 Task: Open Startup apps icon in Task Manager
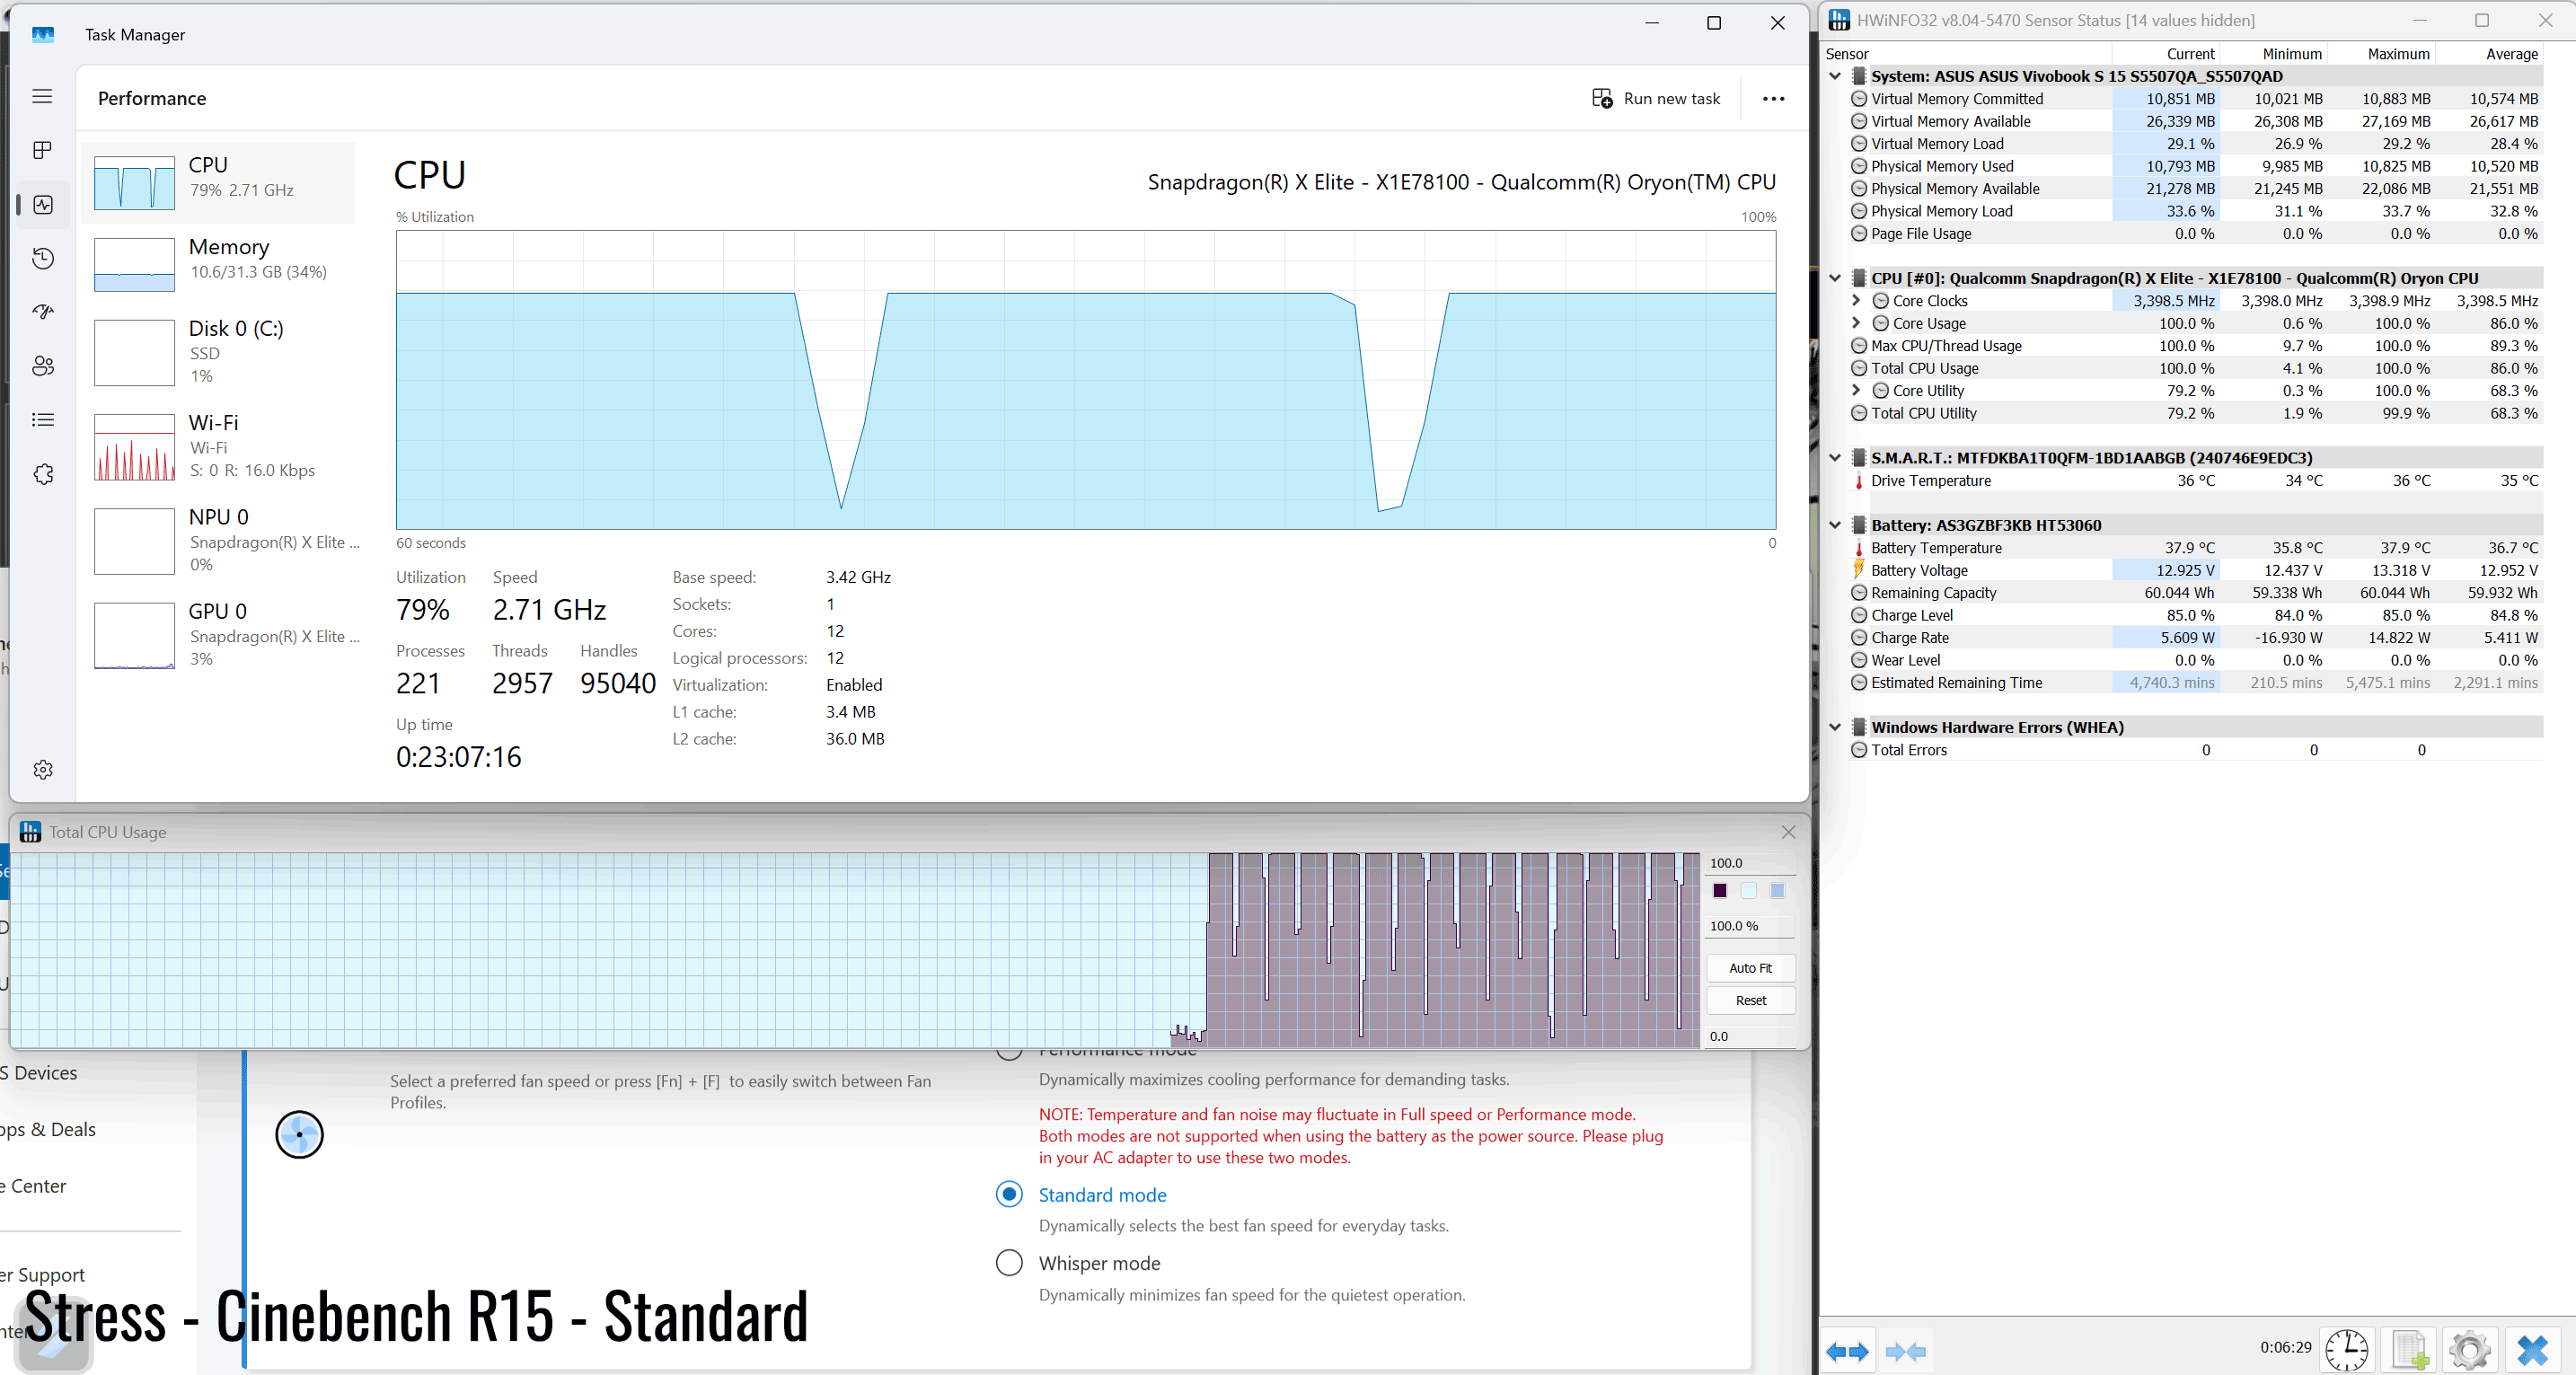click(43, 312)
